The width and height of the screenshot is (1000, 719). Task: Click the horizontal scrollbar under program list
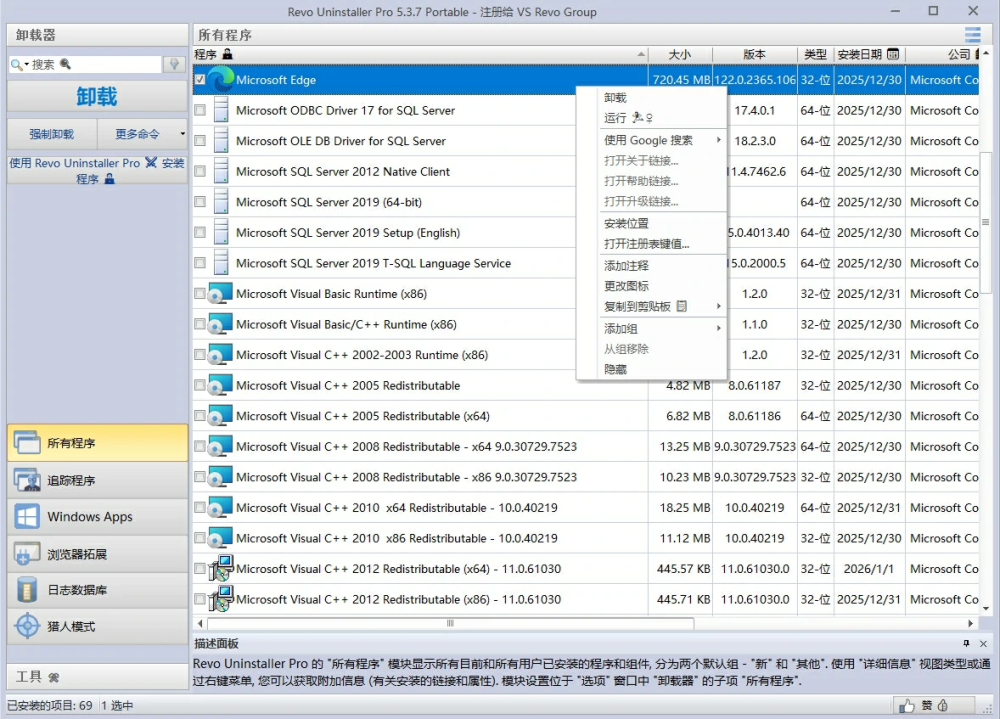(450, 623)
